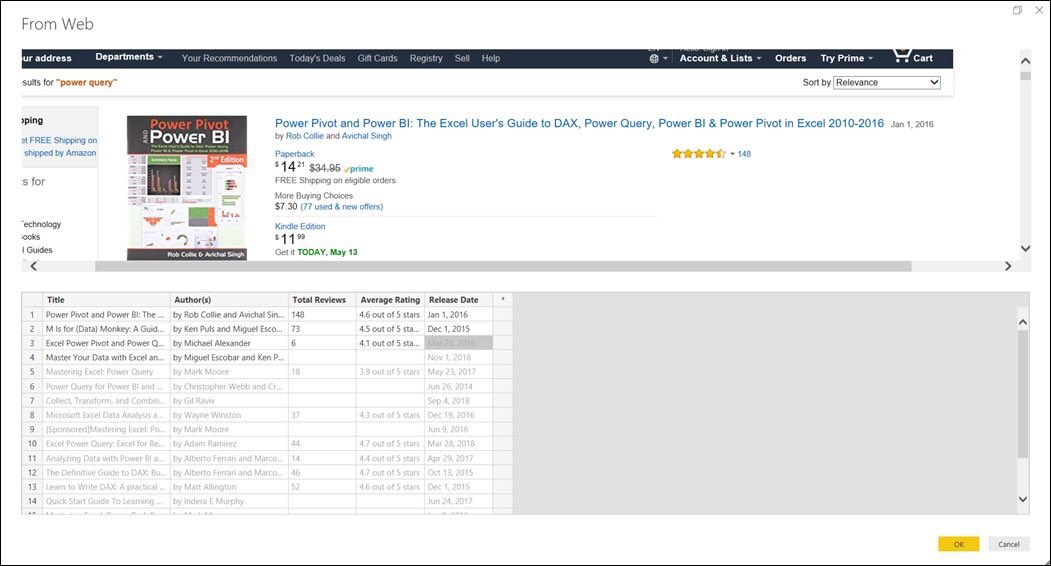Open the Try Prime dropdown
This screenshot has height=566, width=1051.
[x=847, y=58]
